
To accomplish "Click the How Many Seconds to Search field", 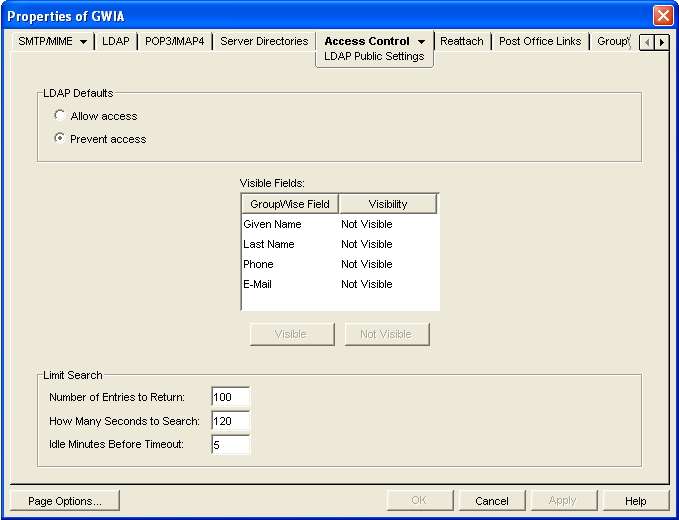I will tap(230, 421).
